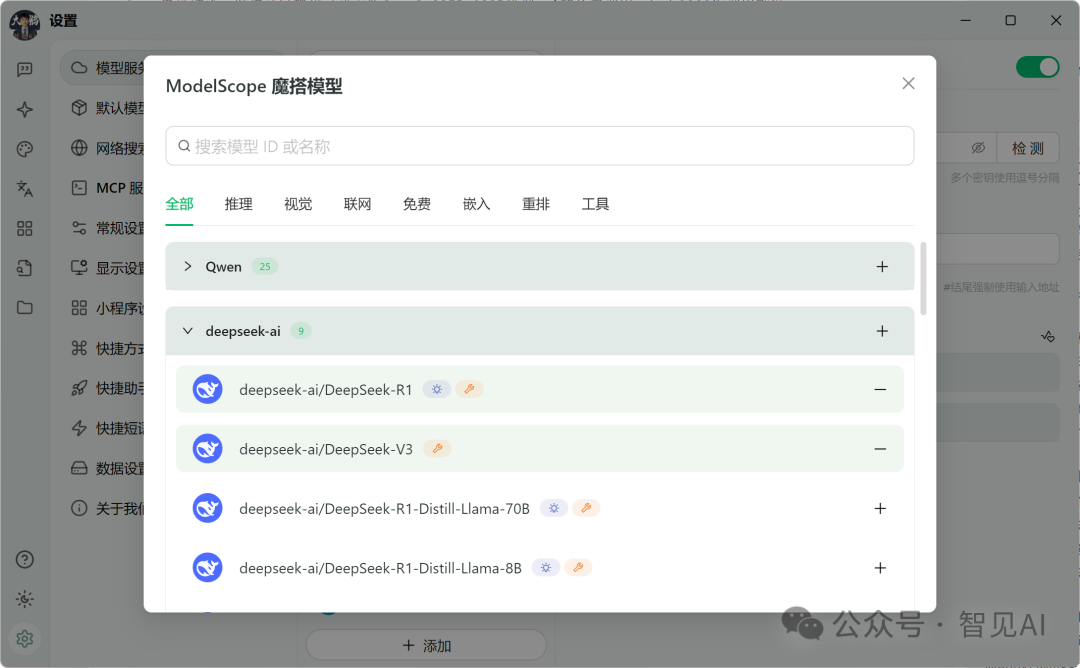Open the knowledge base sidebar icon
Screen dimensions: 1080x668
click(25, 268)
